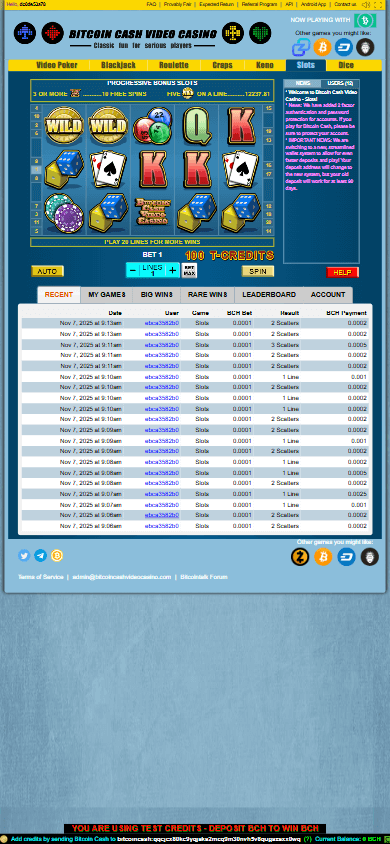Select the Slots game tab
Screen dimensions: 390x844
[306, 65]
